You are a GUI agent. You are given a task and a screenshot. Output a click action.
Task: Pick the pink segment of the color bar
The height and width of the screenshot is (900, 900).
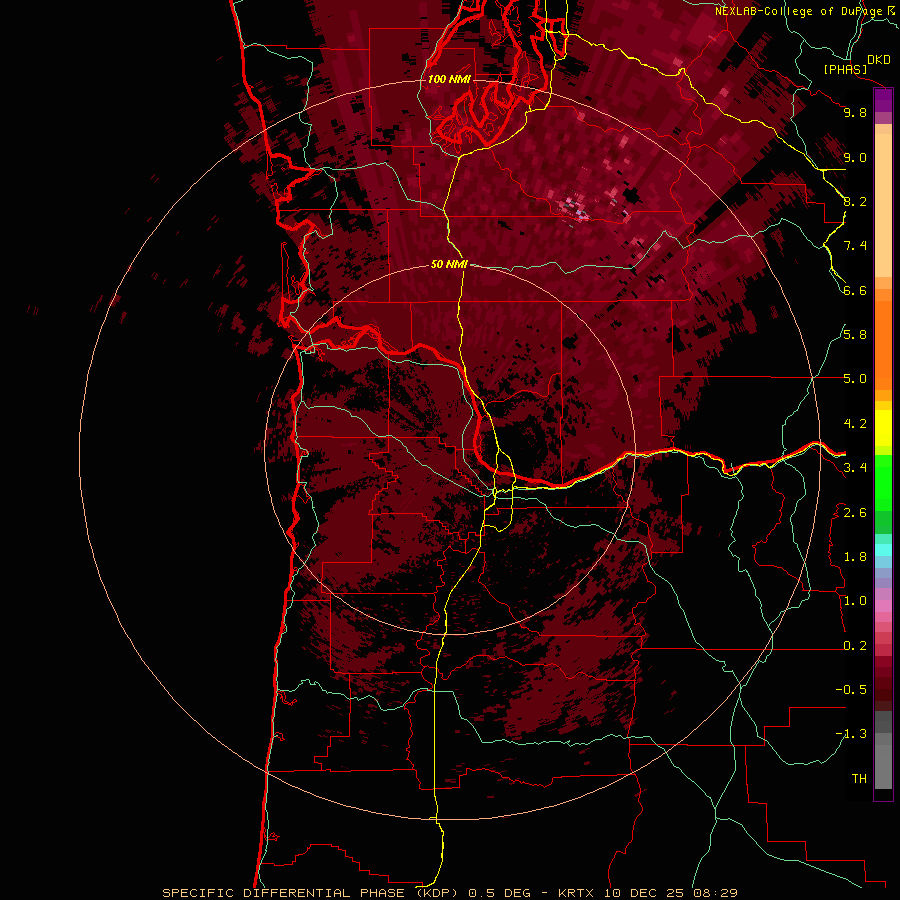point(883,606)
